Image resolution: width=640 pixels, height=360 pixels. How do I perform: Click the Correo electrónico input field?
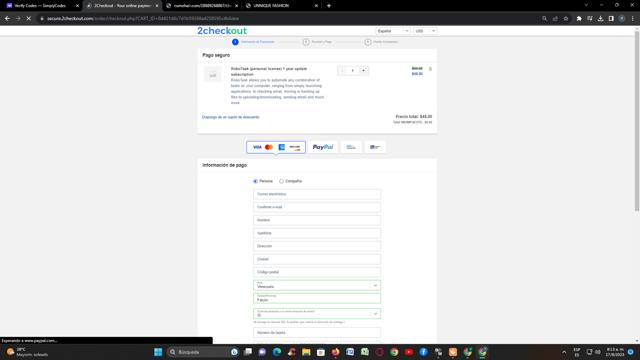point(317,194)
